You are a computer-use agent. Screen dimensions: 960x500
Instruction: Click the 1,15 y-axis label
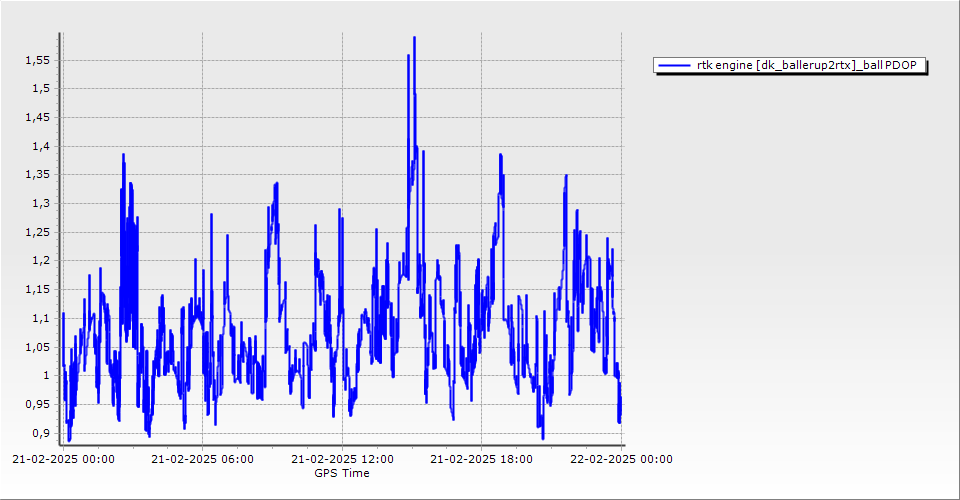37,289
